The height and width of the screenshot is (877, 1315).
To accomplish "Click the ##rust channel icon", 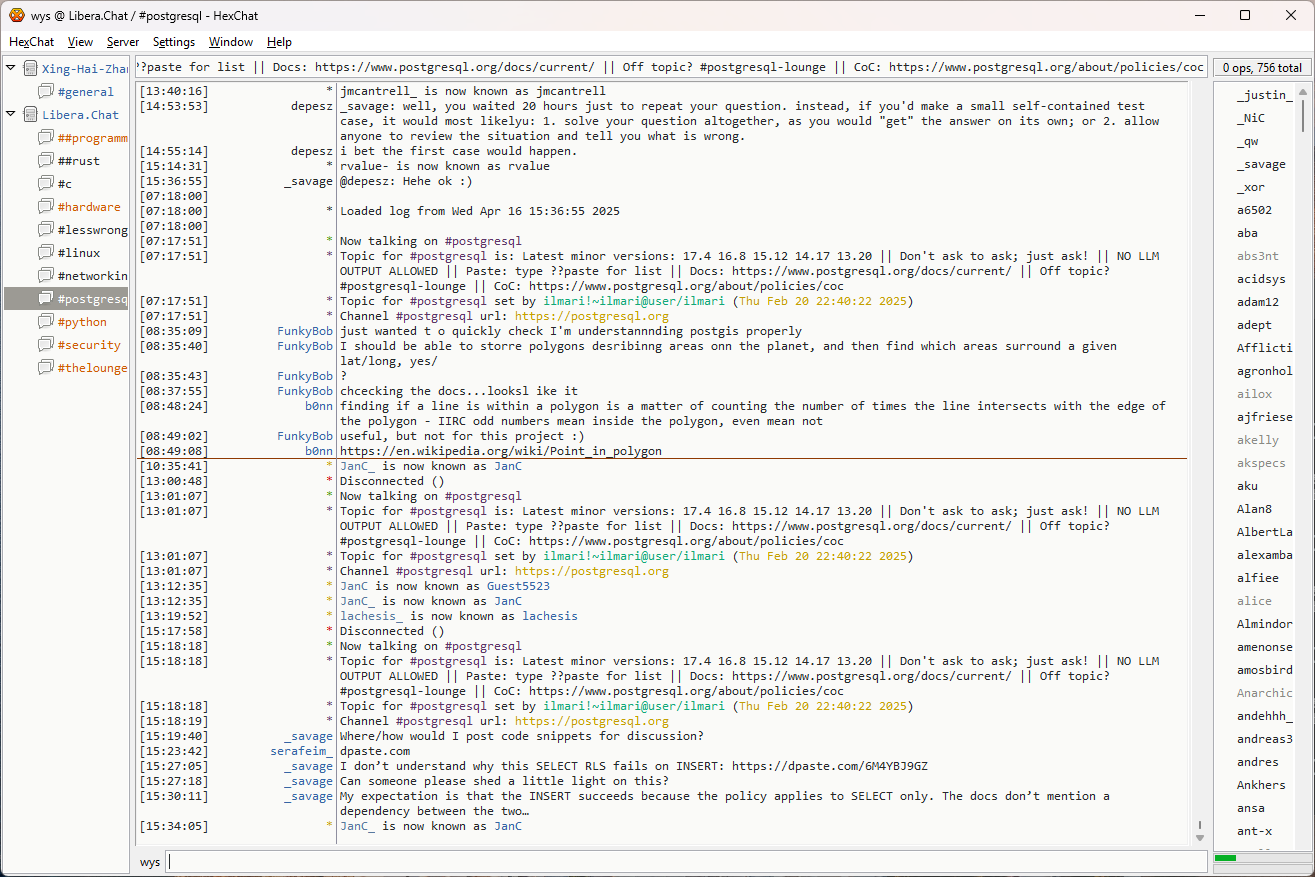I will (x=46, y=161).
